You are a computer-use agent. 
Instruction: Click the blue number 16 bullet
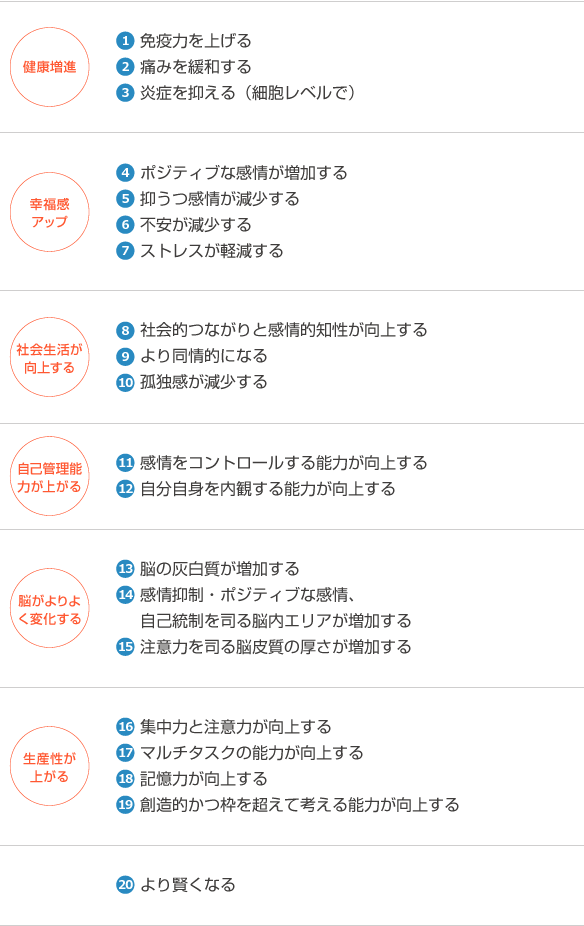(x=125, y=727)
